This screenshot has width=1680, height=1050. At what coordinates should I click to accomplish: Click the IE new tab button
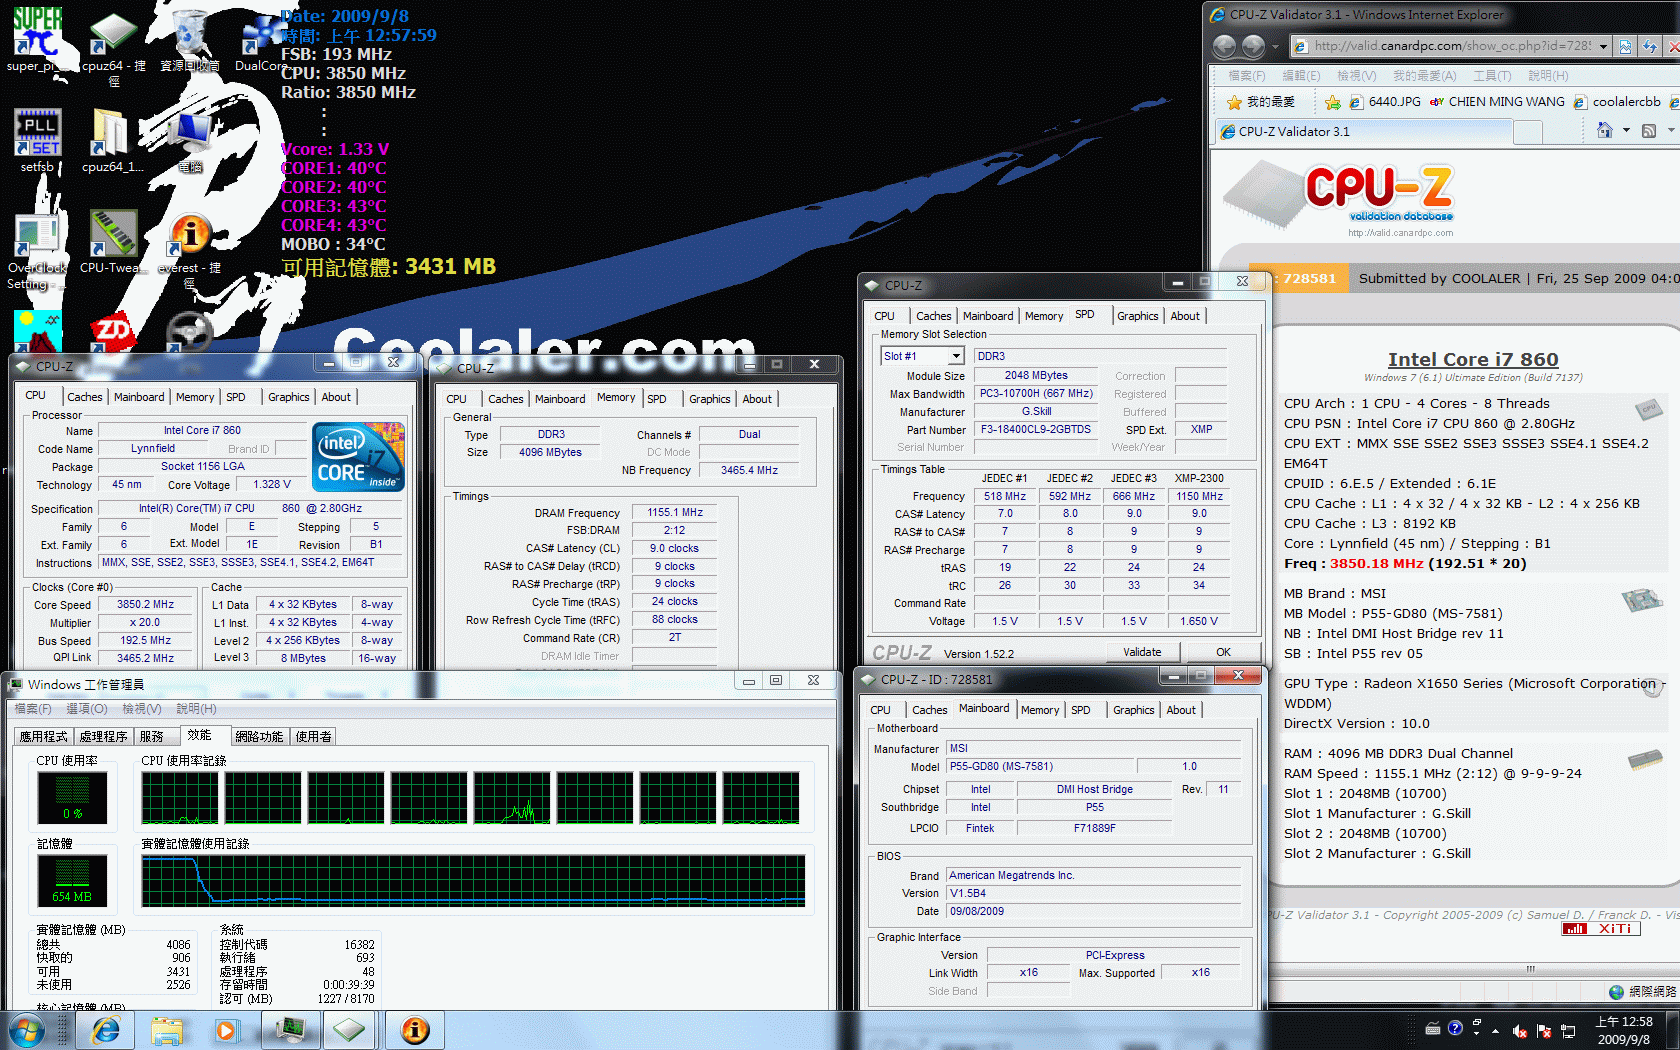click(1527, 132)
